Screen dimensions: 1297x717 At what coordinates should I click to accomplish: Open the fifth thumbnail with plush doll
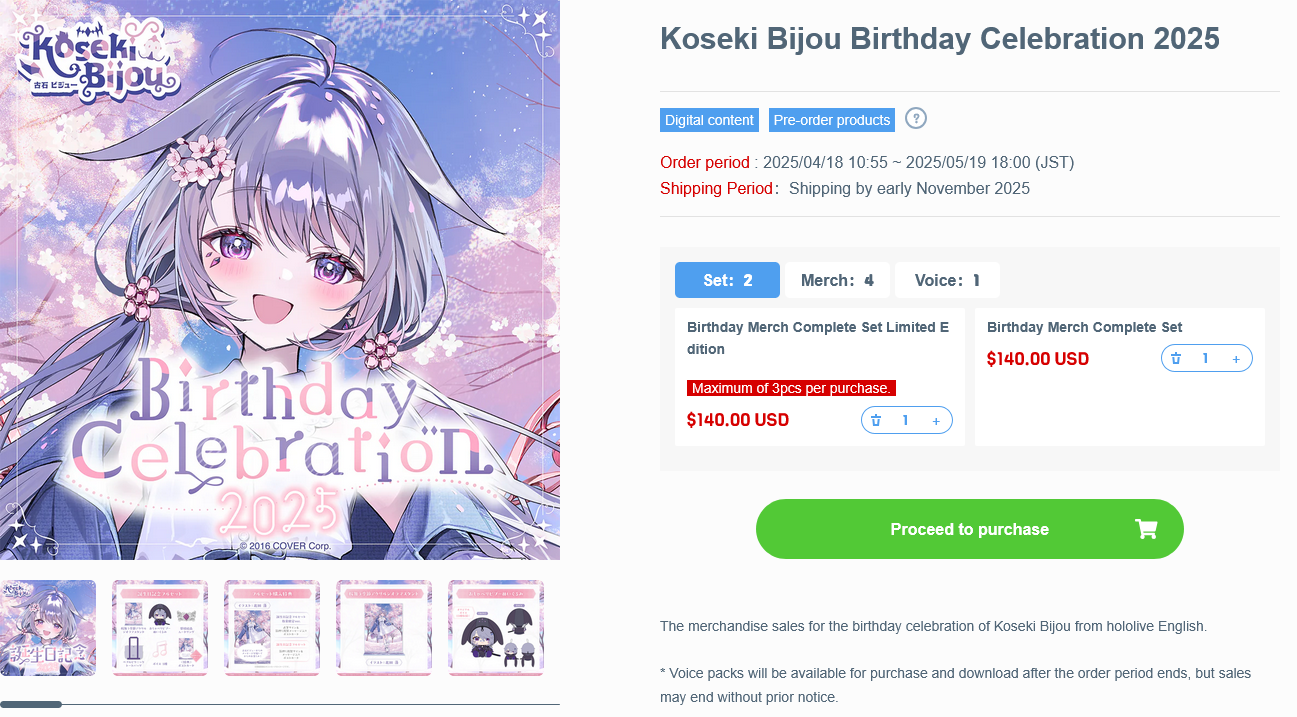(496, 628)
